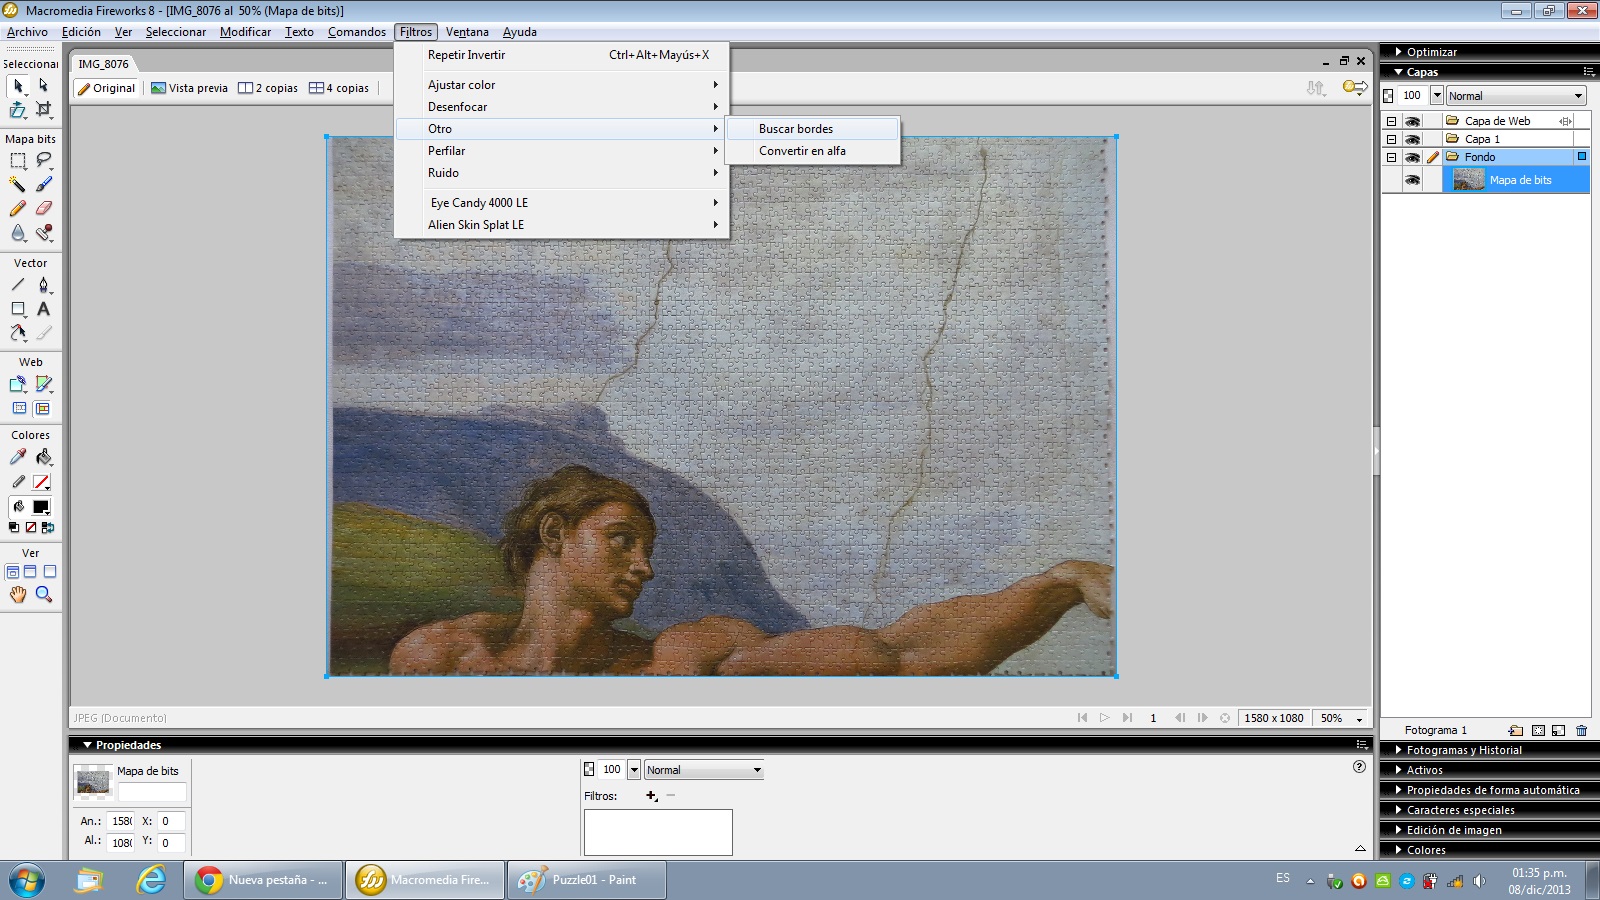Open the Desenfocar submenu

pyautogui.click(x=561, y=107)
